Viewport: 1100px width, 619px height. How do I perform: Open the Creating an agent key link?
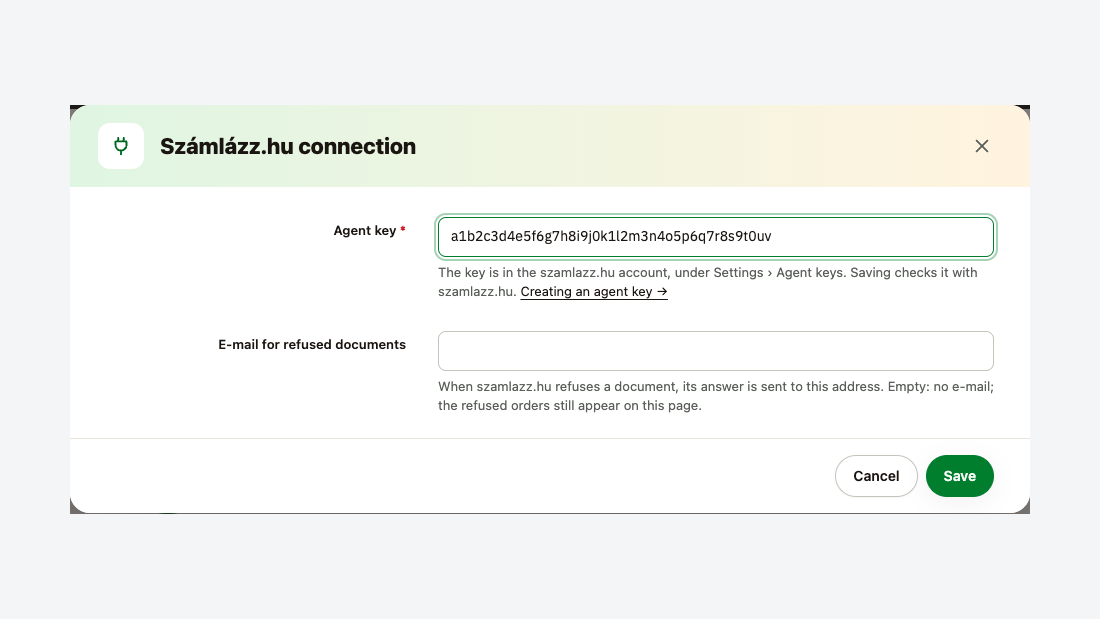[x=593, y=292]
